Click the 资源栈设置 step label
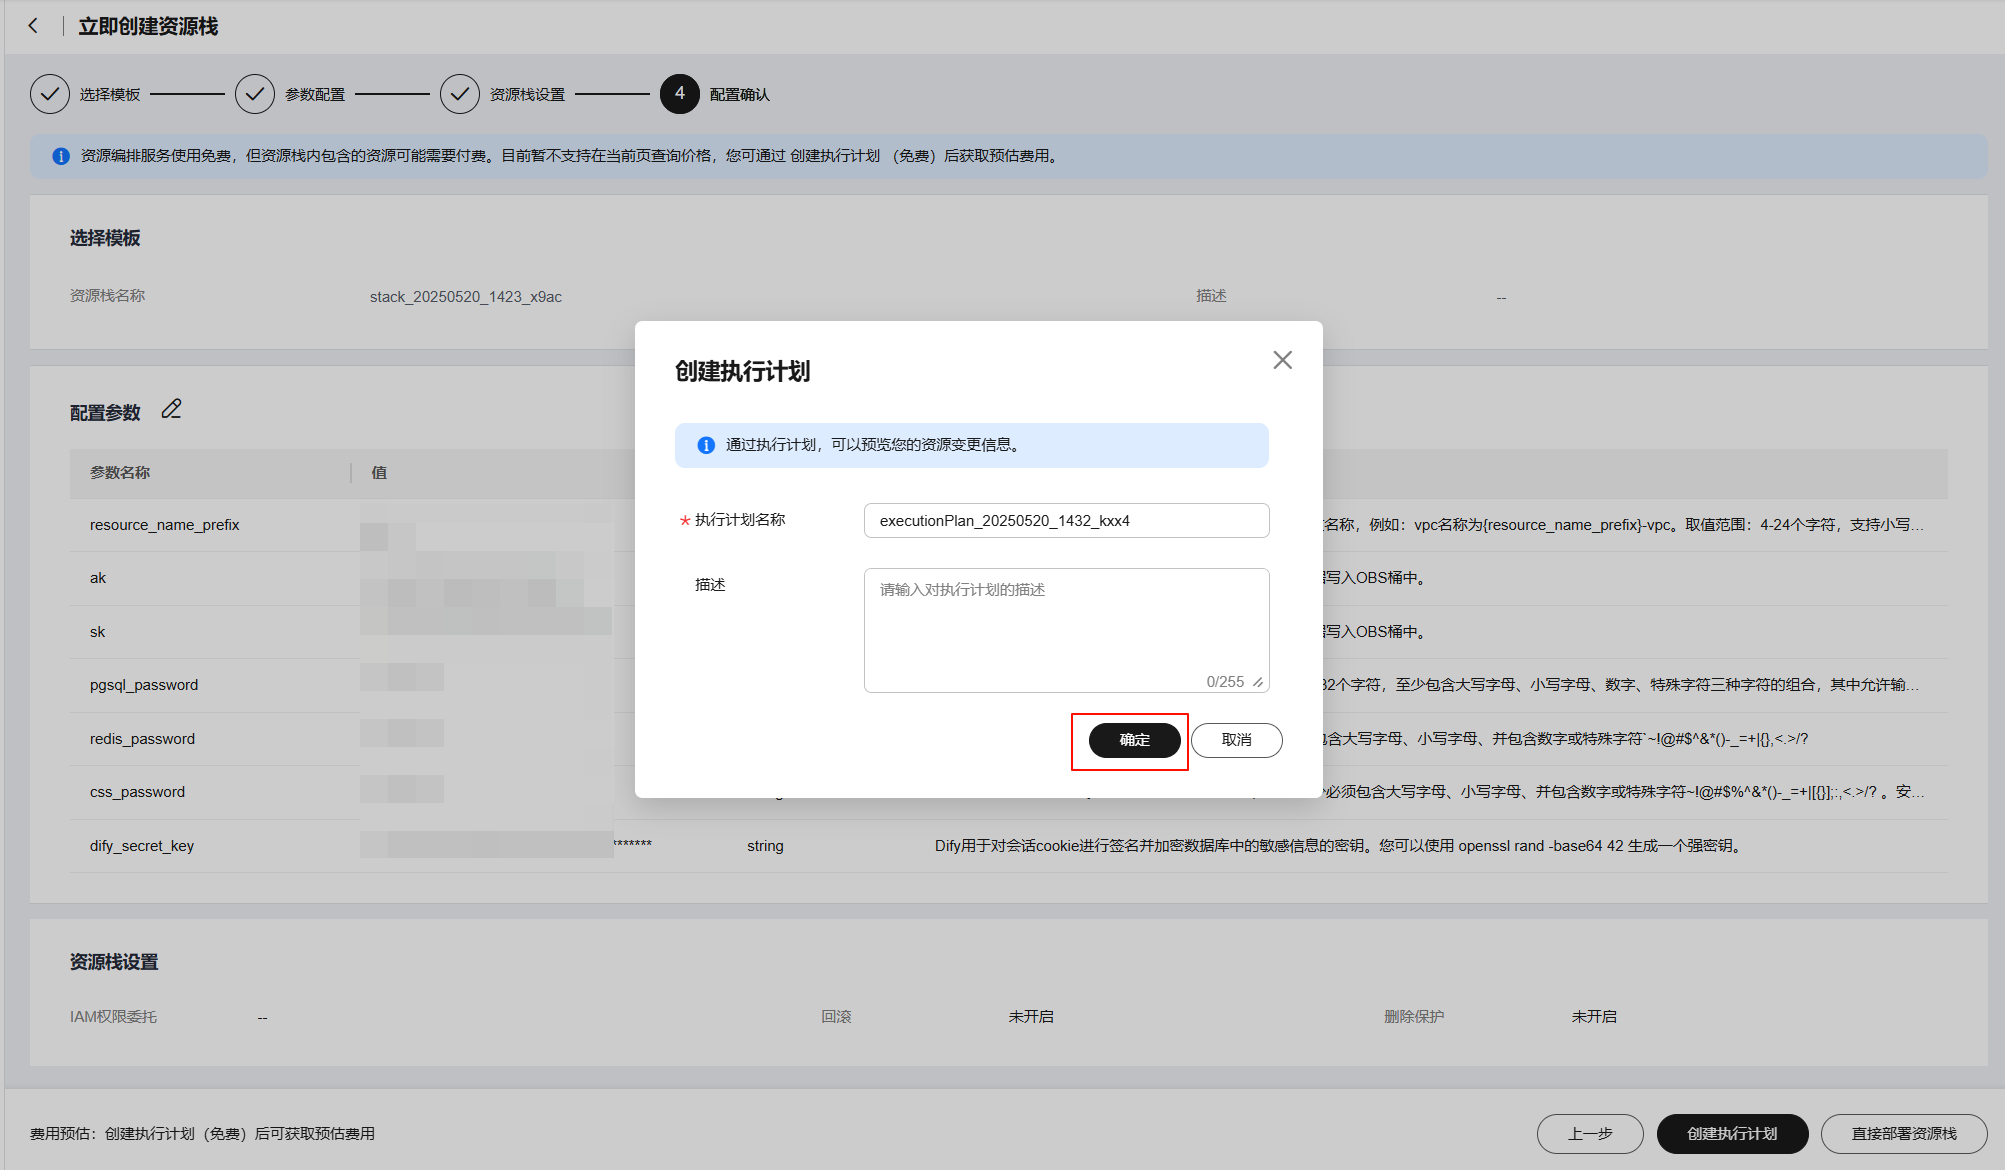This screenshot has width=2005, height=1170. (x=527, y=94)
